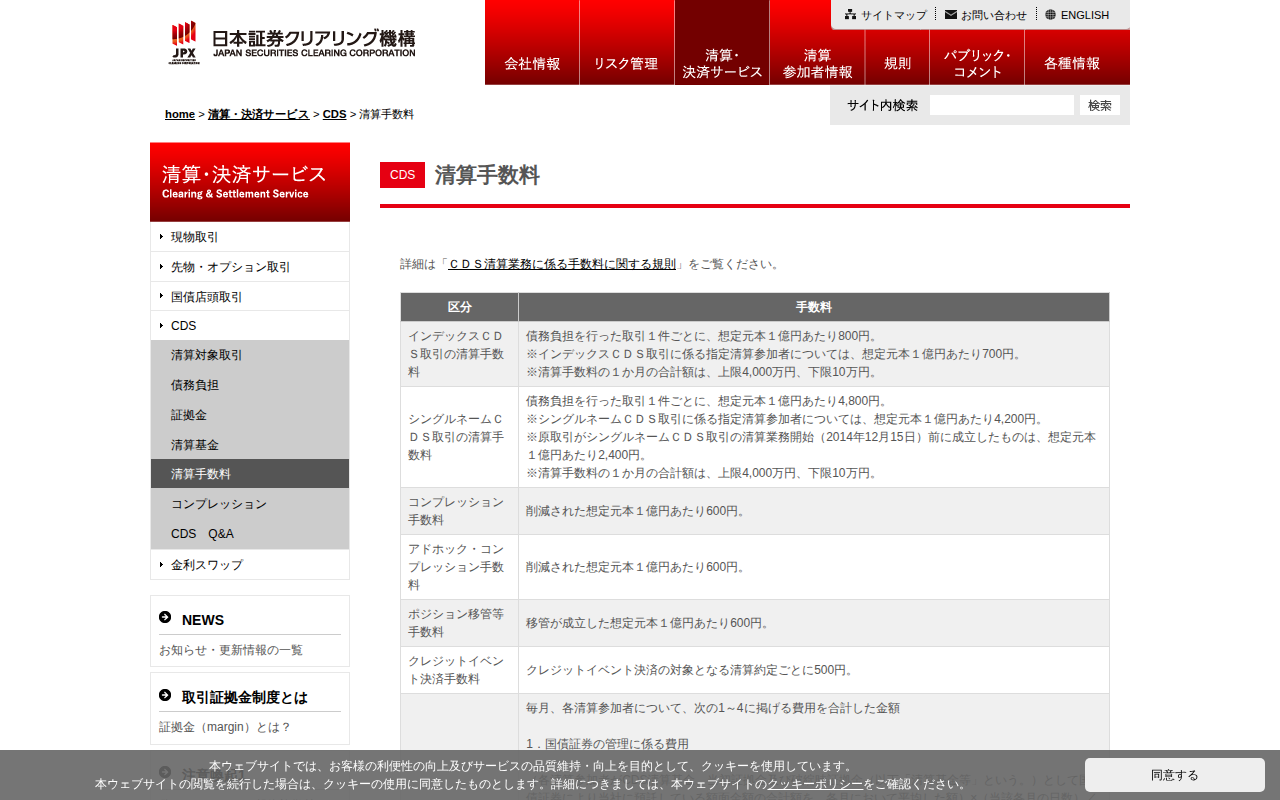
Task: Click the サイトマップ link
Action: pos(894,15)
